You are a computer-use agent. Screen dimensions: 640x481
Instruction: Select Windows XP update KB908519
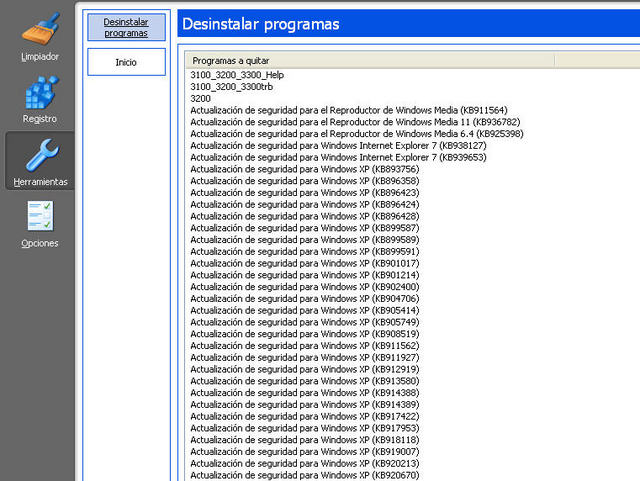[305, 334]
